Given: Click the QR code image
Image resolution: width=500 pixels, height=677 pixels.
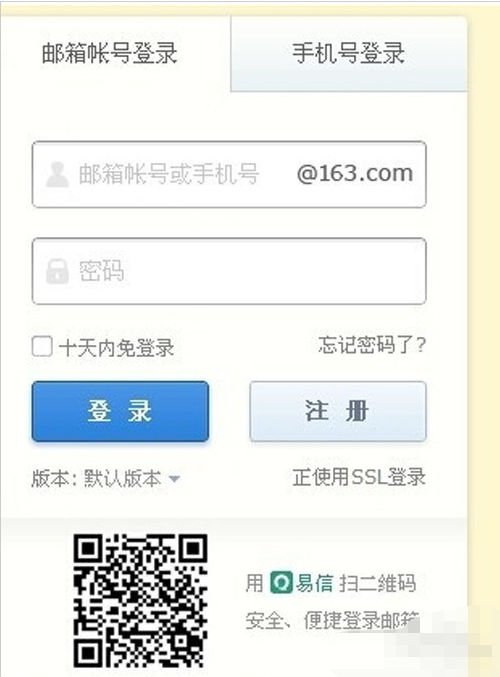Looking at the screenshot, I should pos(140,601).
